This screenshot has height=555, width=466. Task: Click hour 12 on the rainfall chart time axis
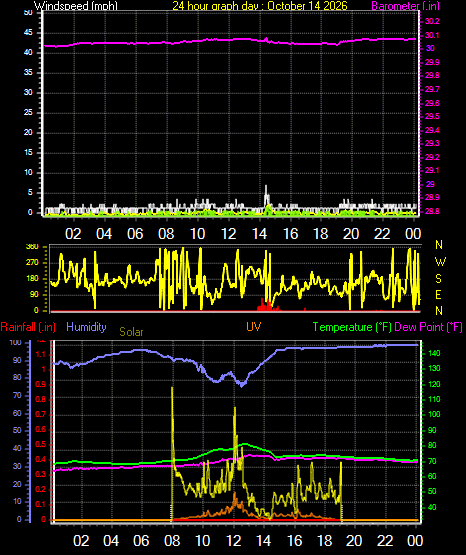point(233,541)
